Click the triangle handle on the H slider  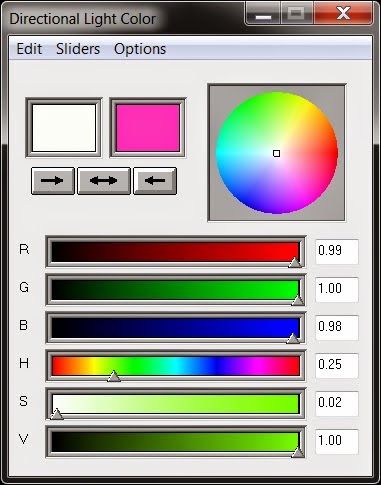point(114,376)
